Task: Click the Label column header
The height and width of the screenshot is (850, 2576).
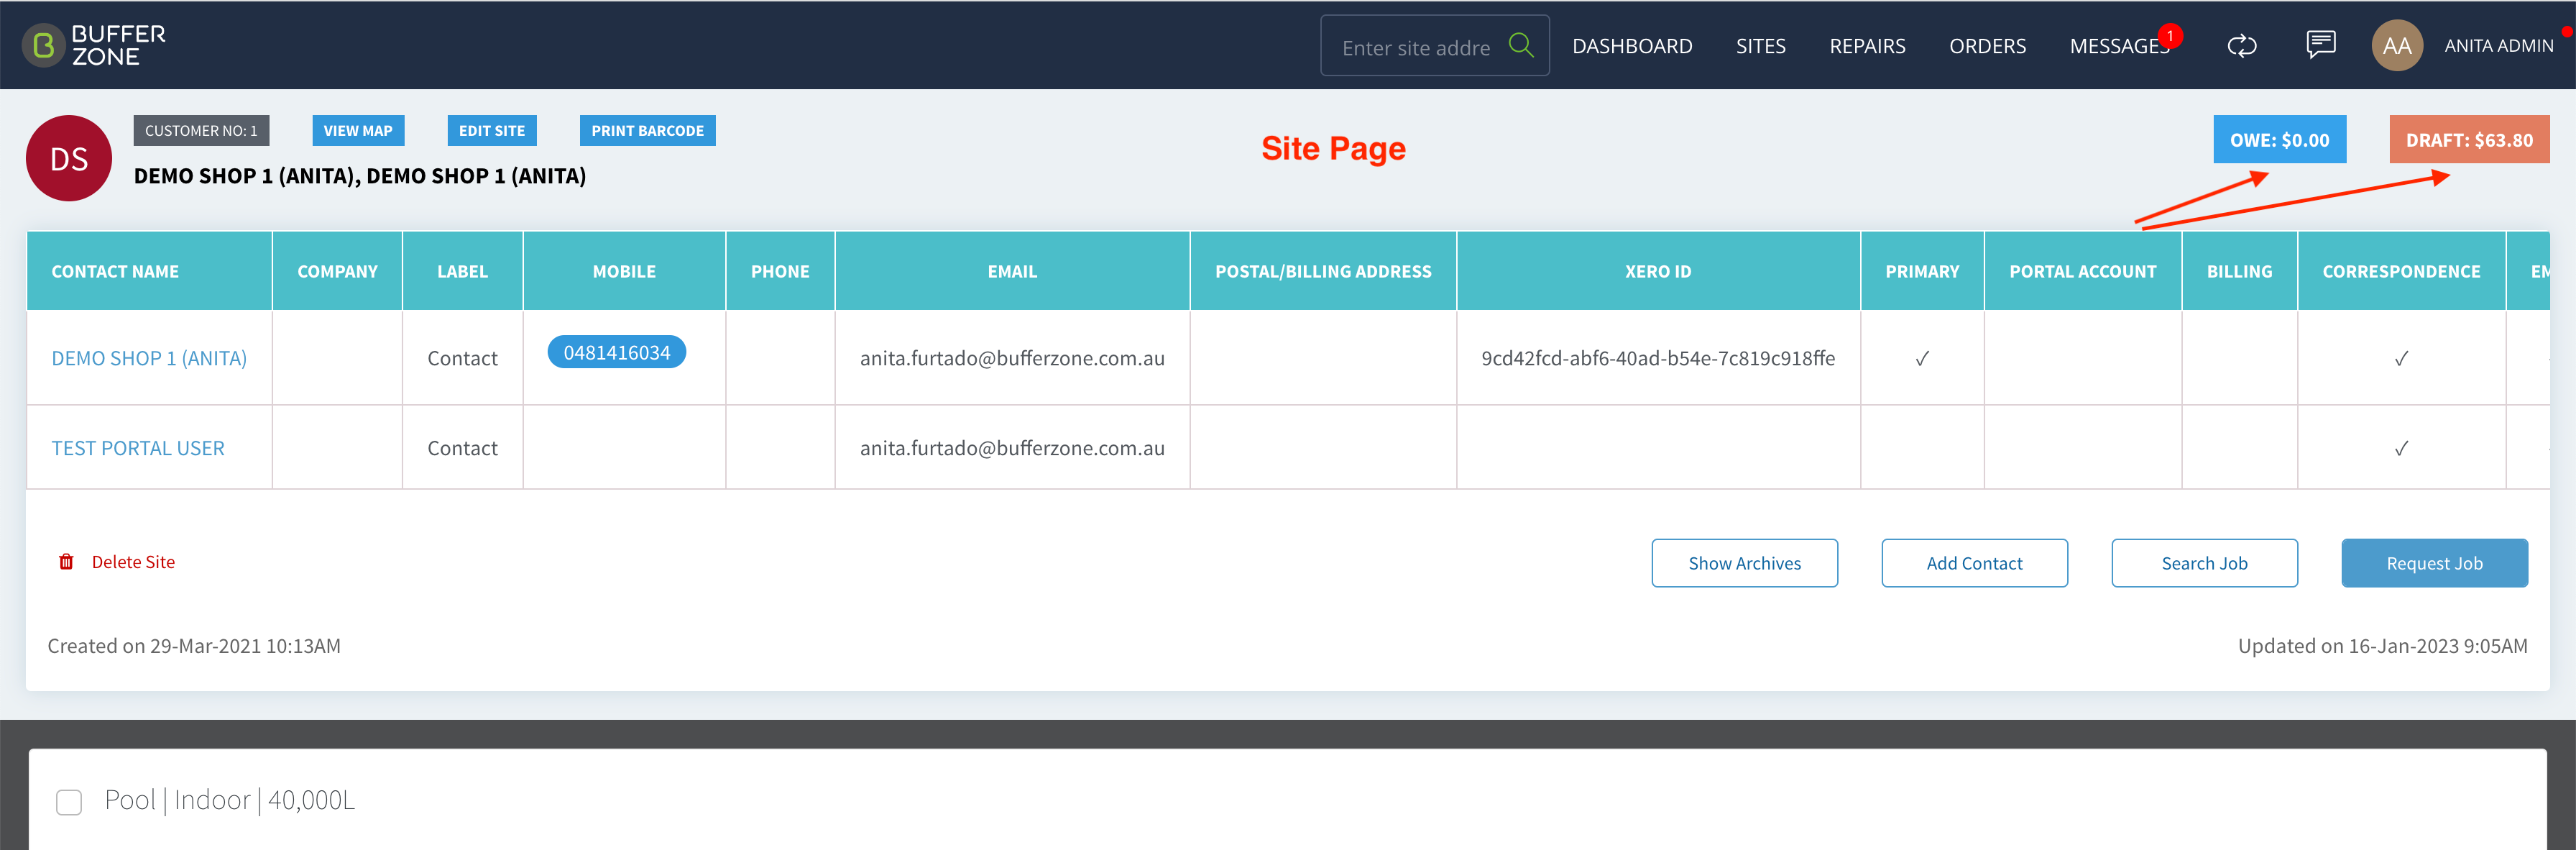Action: [x=462, y=271]
